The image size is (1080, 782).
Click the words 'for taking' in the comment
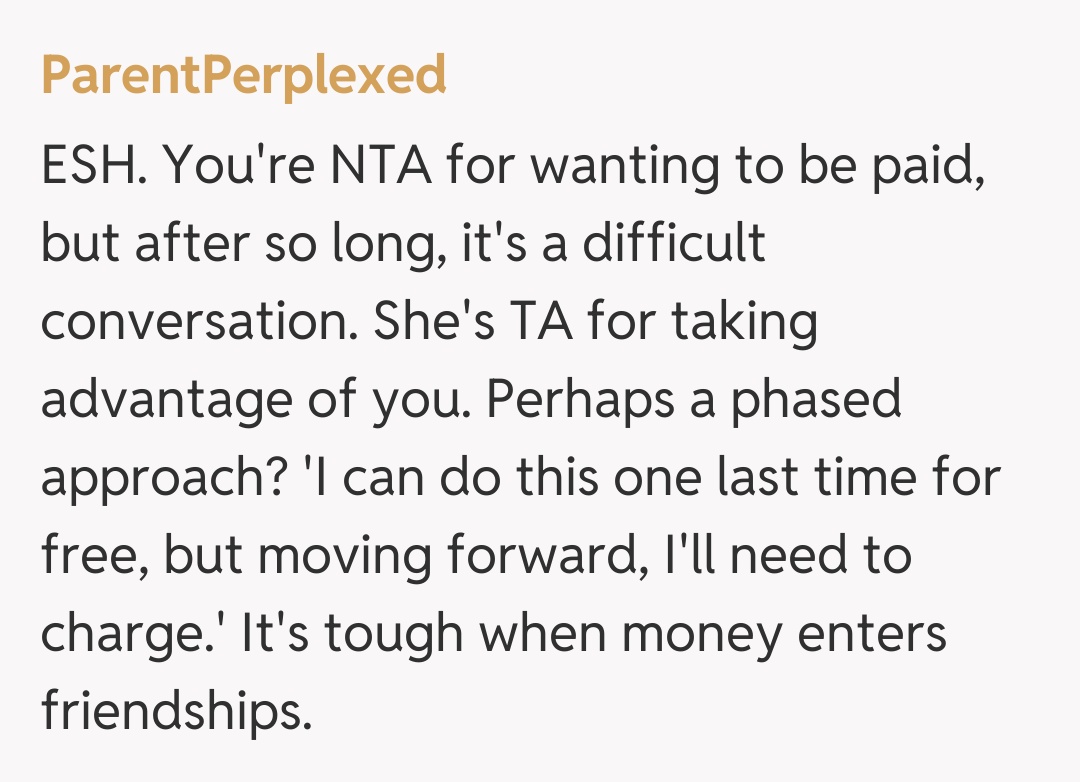pyautogui.click(x=701, y=321)
